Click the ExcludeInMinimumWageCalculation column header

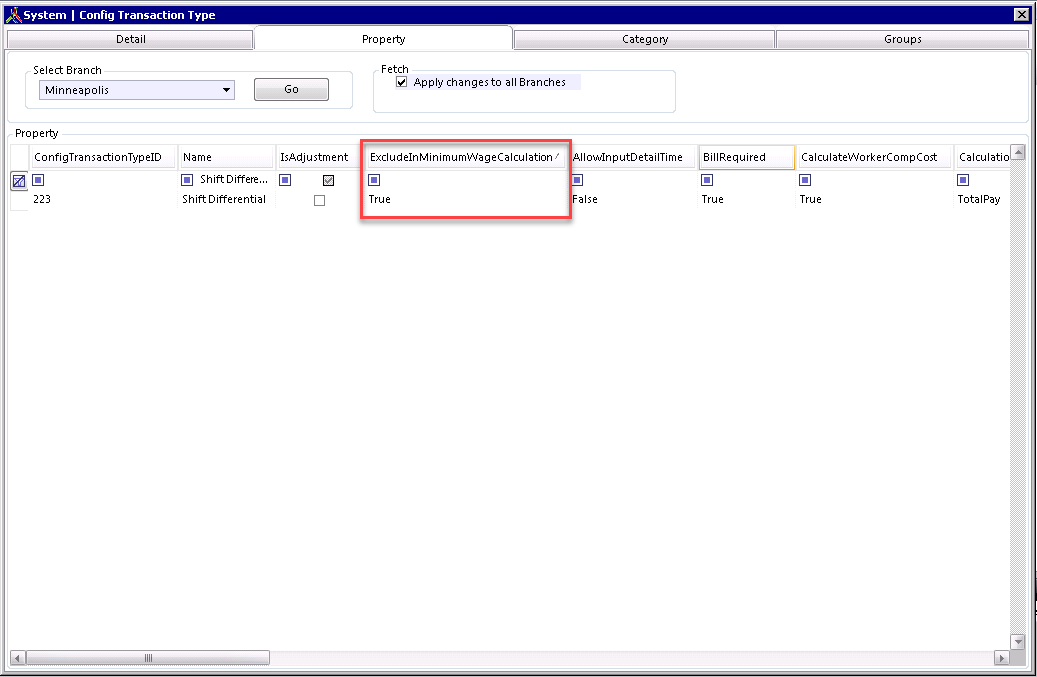466,157
